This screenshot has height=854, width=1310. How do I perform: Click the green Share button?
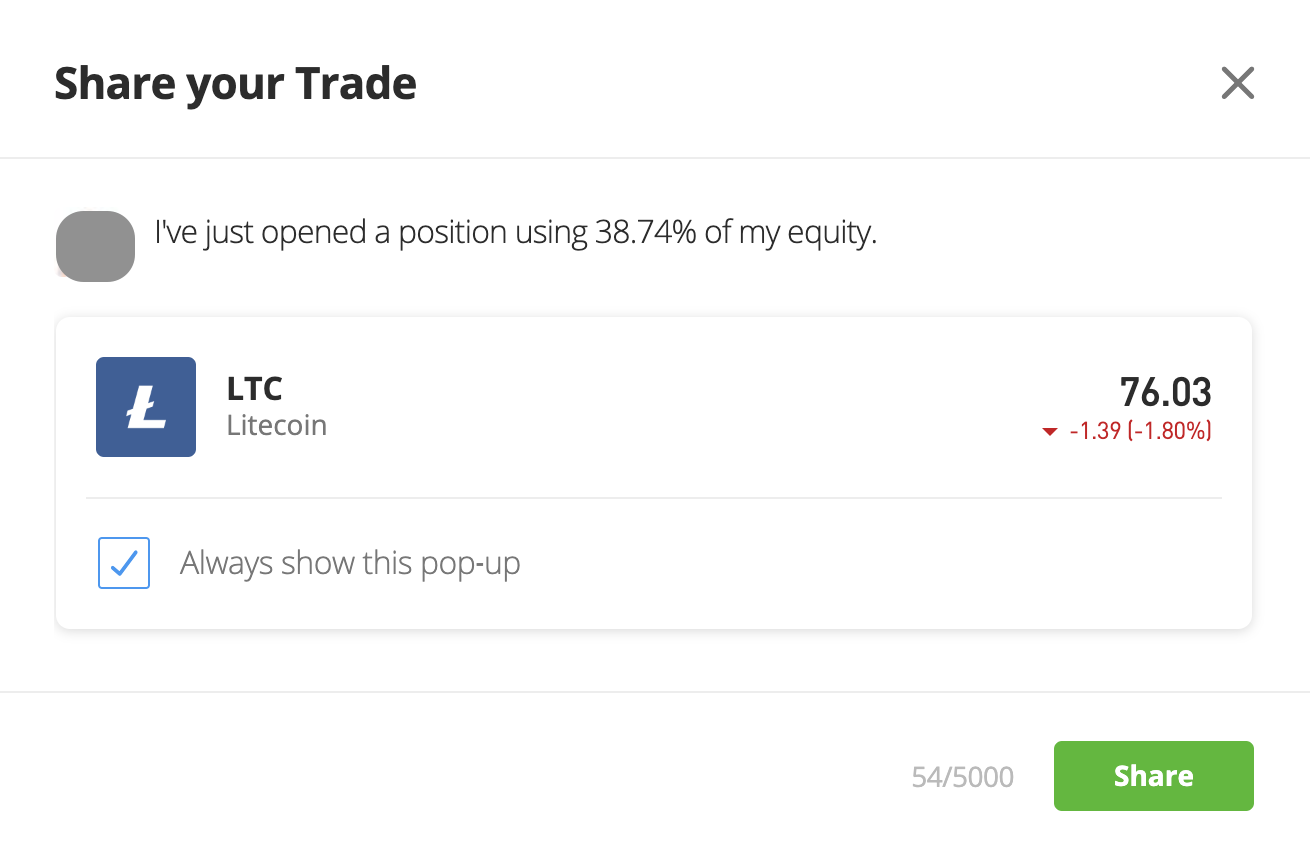click(x=1153, y=776)
